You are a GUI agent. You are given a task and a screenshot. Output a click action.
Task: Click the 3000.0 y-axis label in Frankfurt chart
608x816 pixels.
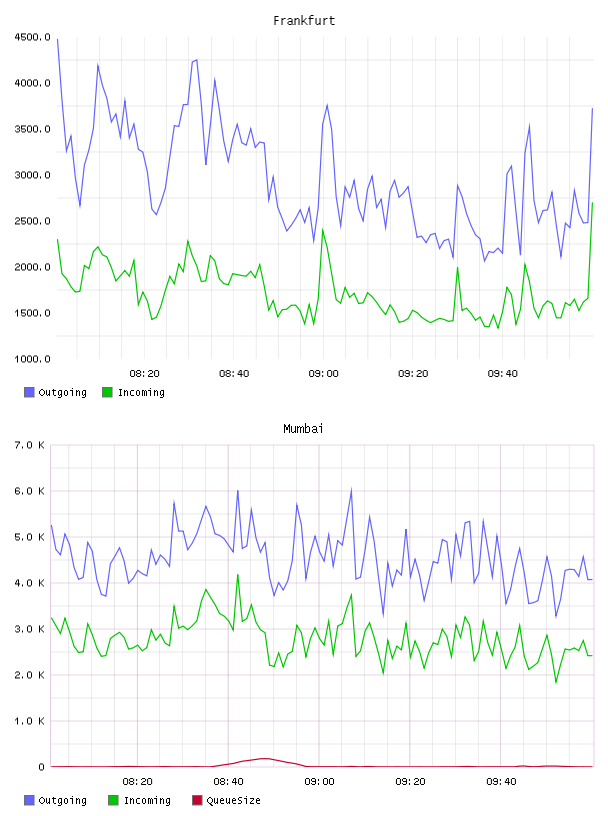tap(32, 175)
